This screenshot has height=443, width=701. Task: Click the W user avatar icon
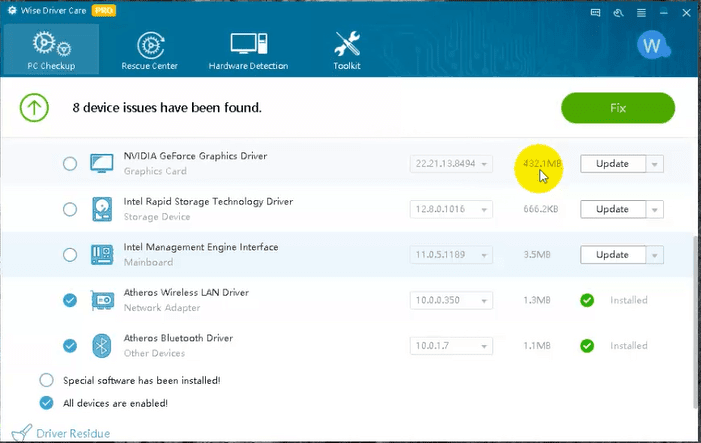point(653,46)
